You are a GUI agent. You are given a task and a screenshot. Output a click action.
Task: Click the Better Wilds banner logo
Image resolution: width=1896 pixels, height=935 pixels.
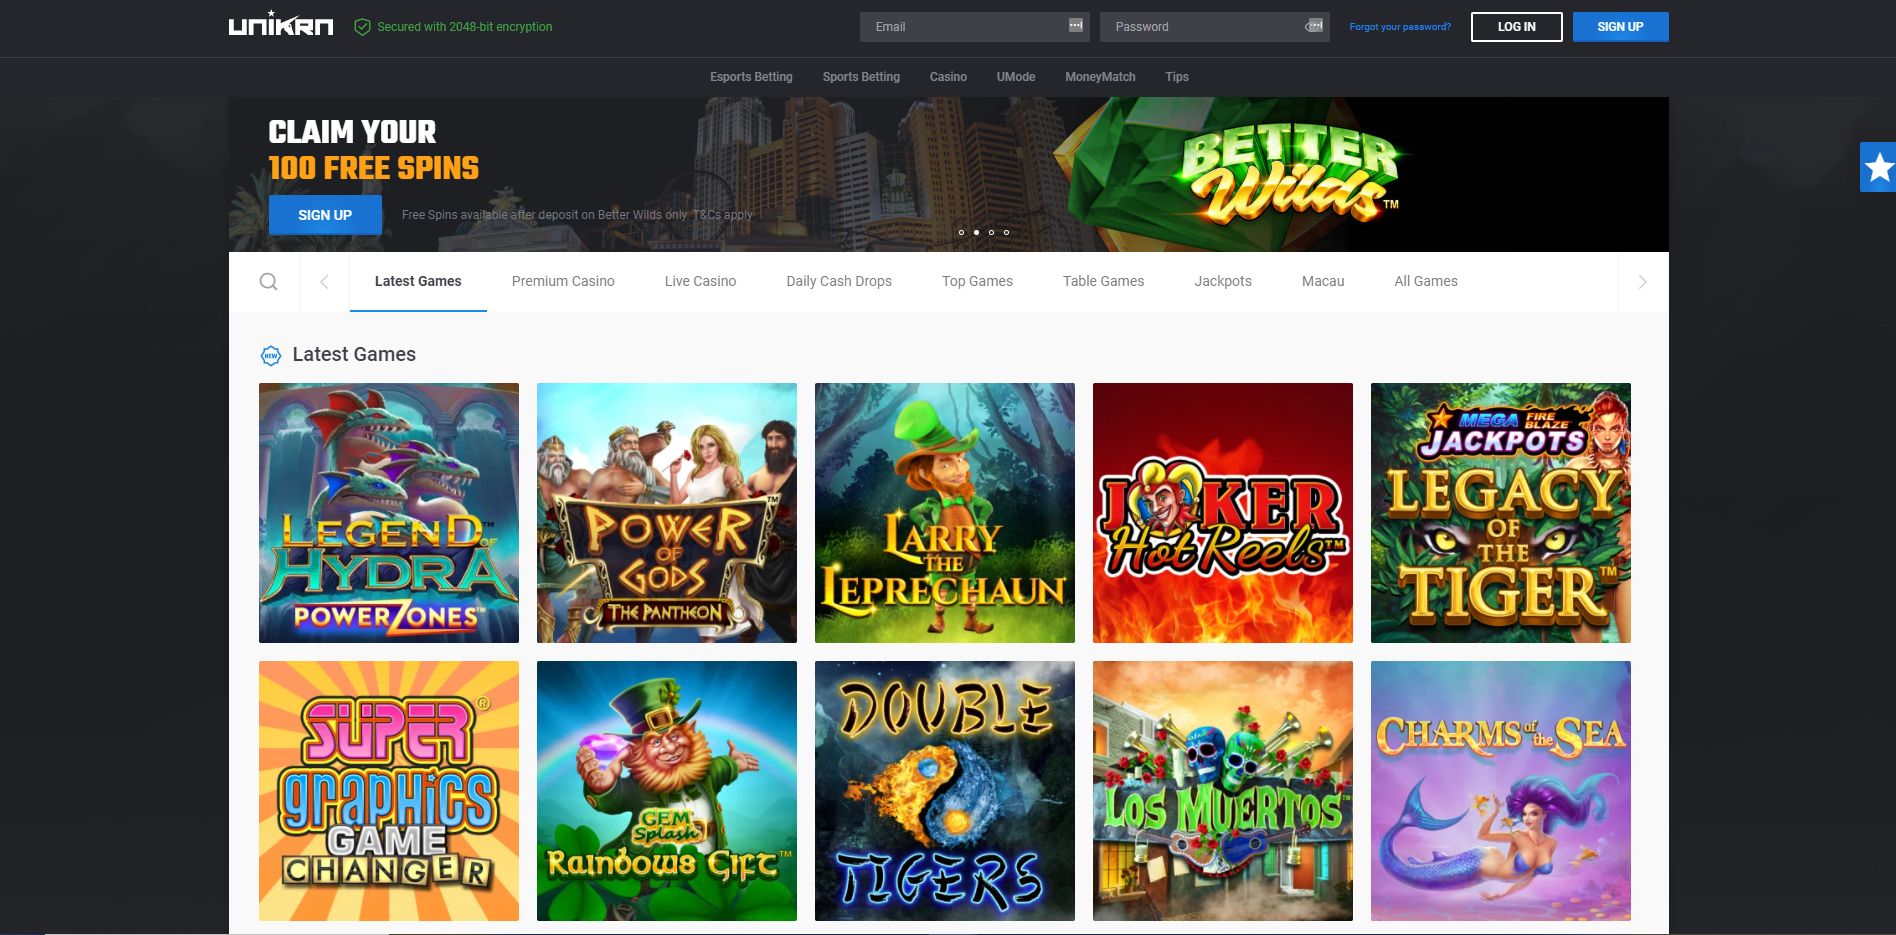1290,175
